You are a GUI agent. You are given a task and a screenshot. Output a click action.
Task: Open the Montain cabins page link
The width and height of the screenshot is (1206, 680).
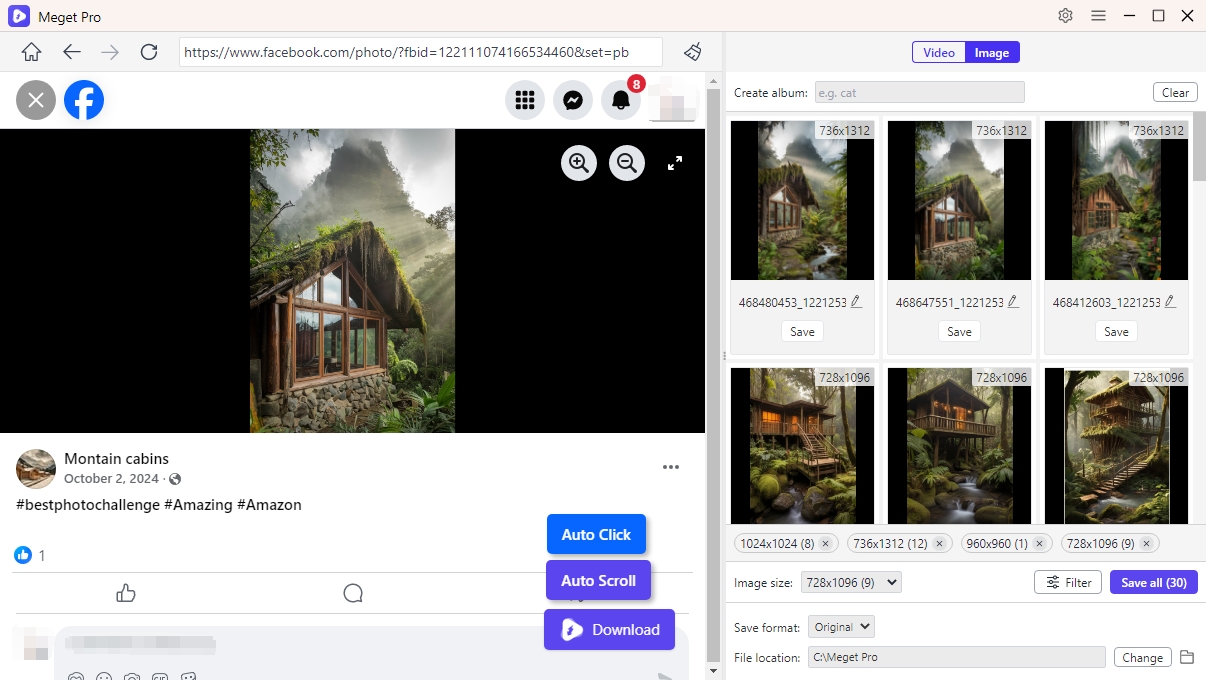(x=116, y=459)
